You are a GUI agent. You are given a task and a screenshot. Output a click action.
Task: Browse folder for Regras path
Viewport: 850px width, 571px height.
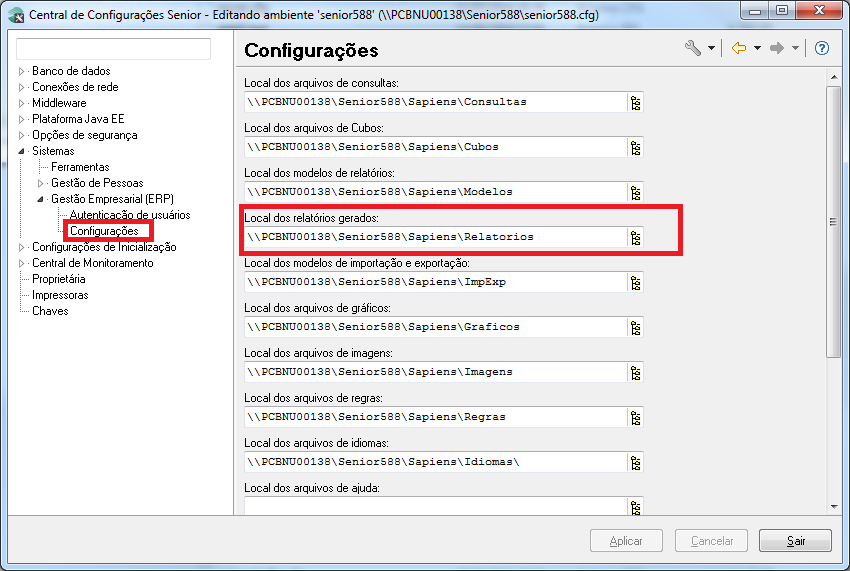point(635,418)
